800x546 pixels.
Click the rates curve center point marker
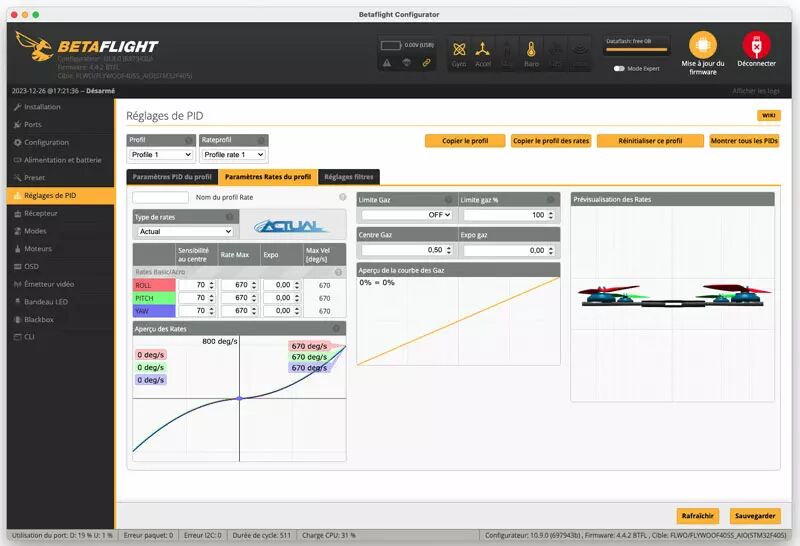(240, 398)
